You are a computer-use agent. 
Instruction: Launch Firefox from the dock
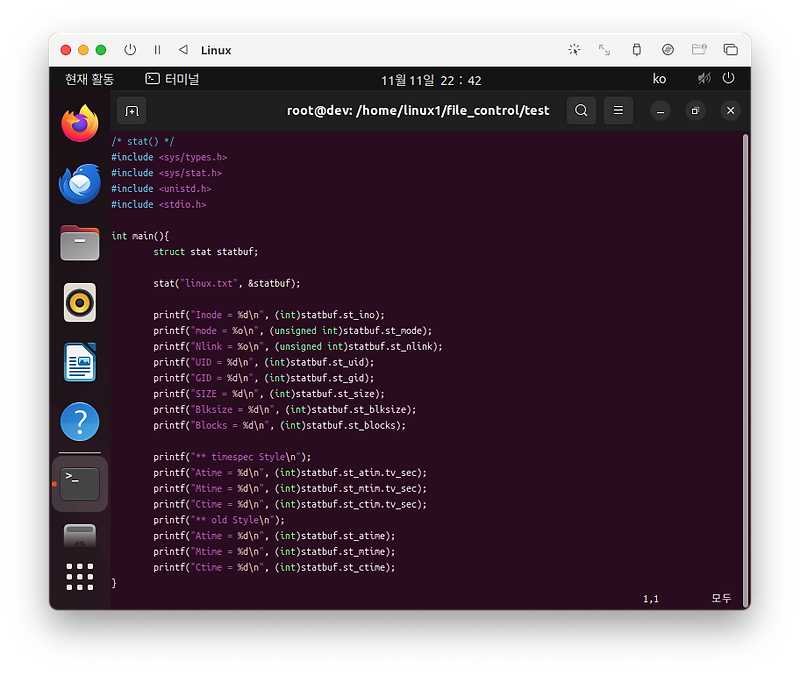(79, 124)
